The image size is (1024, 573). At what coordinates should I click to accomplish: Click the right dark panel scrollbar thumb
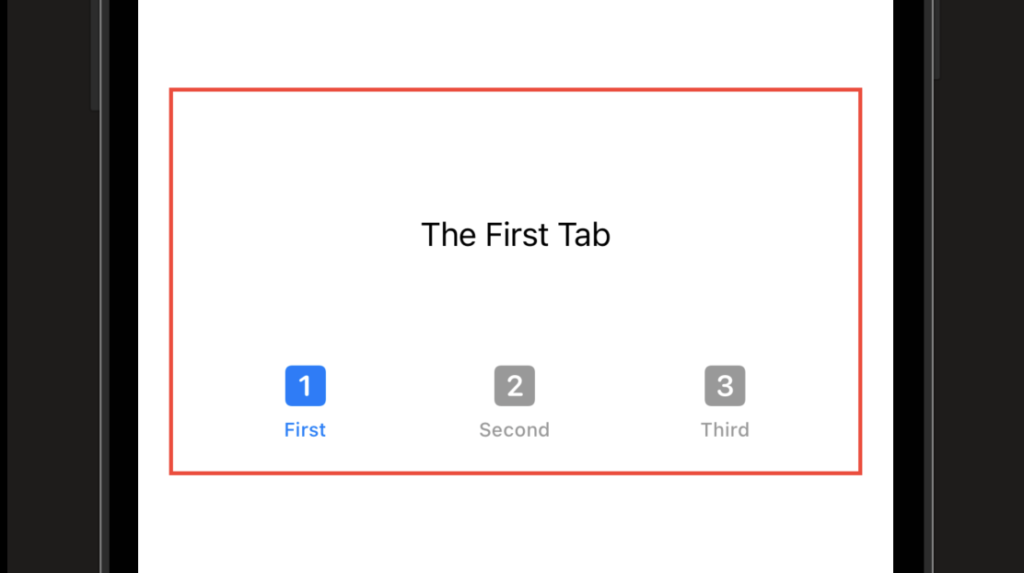[x=936, y=39]
